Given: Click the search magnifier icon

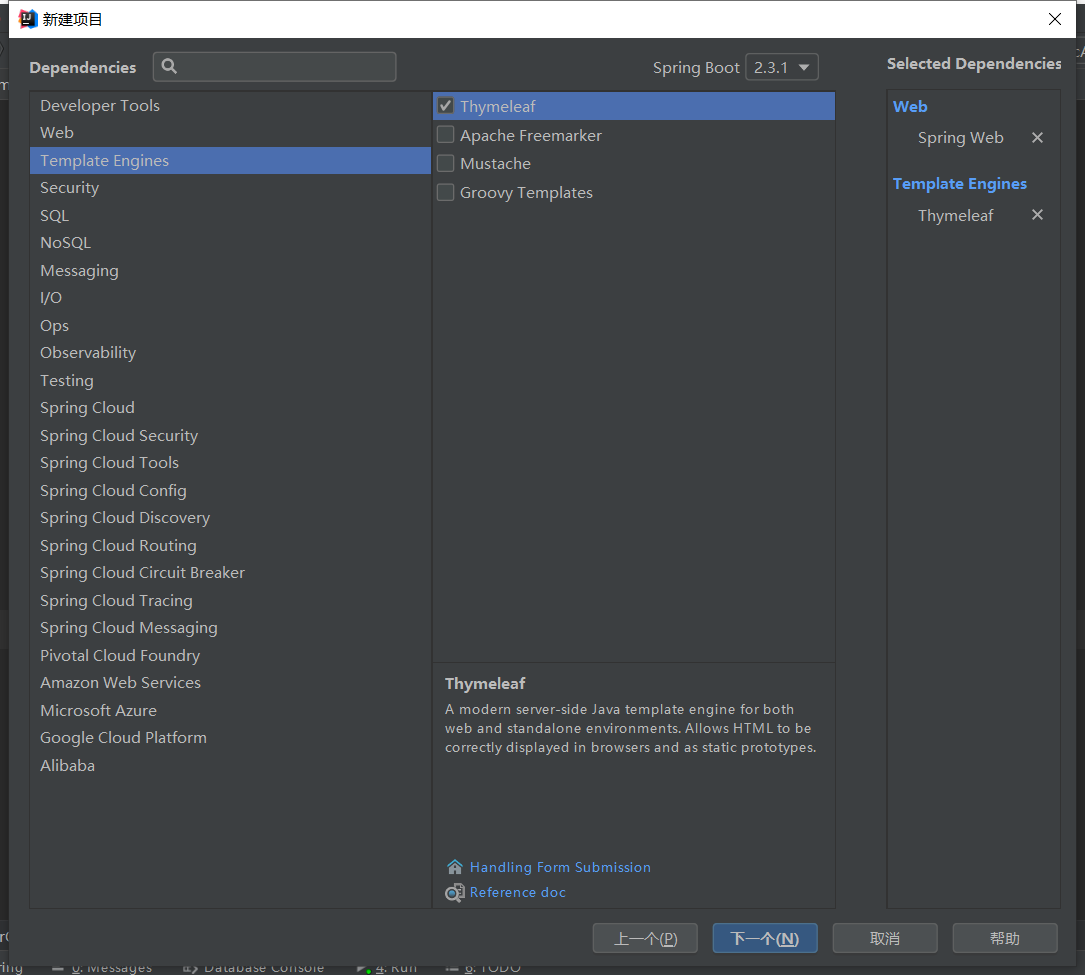Looking at the screenshot, I should click(x=169, y=67).
